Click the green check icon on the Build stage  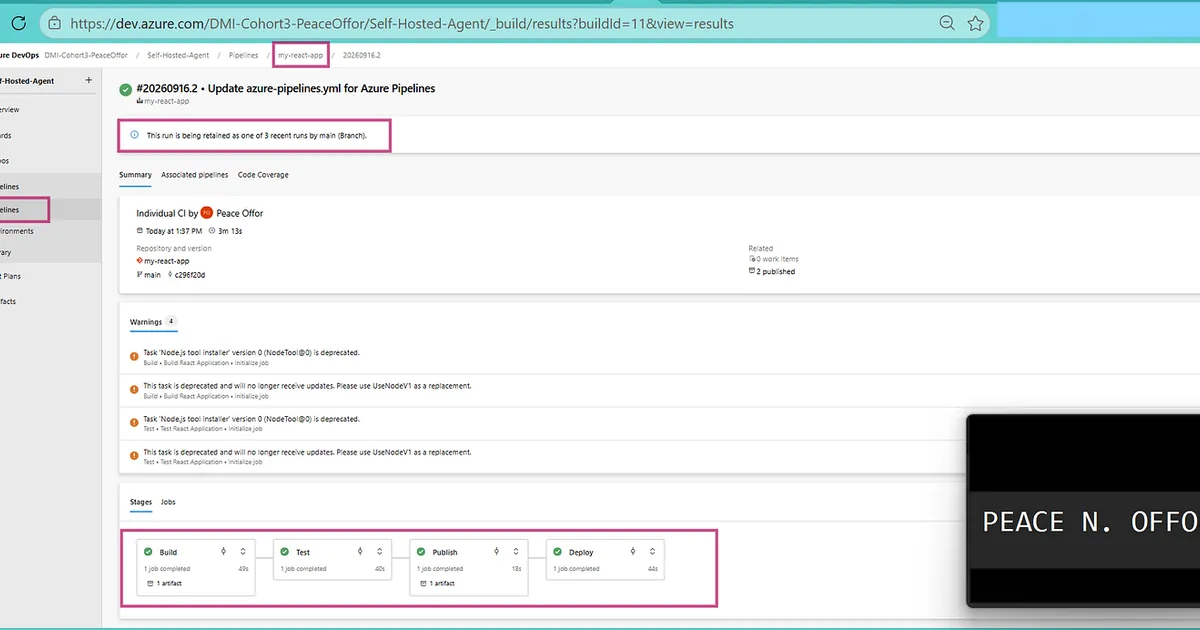tap(148, 552)
